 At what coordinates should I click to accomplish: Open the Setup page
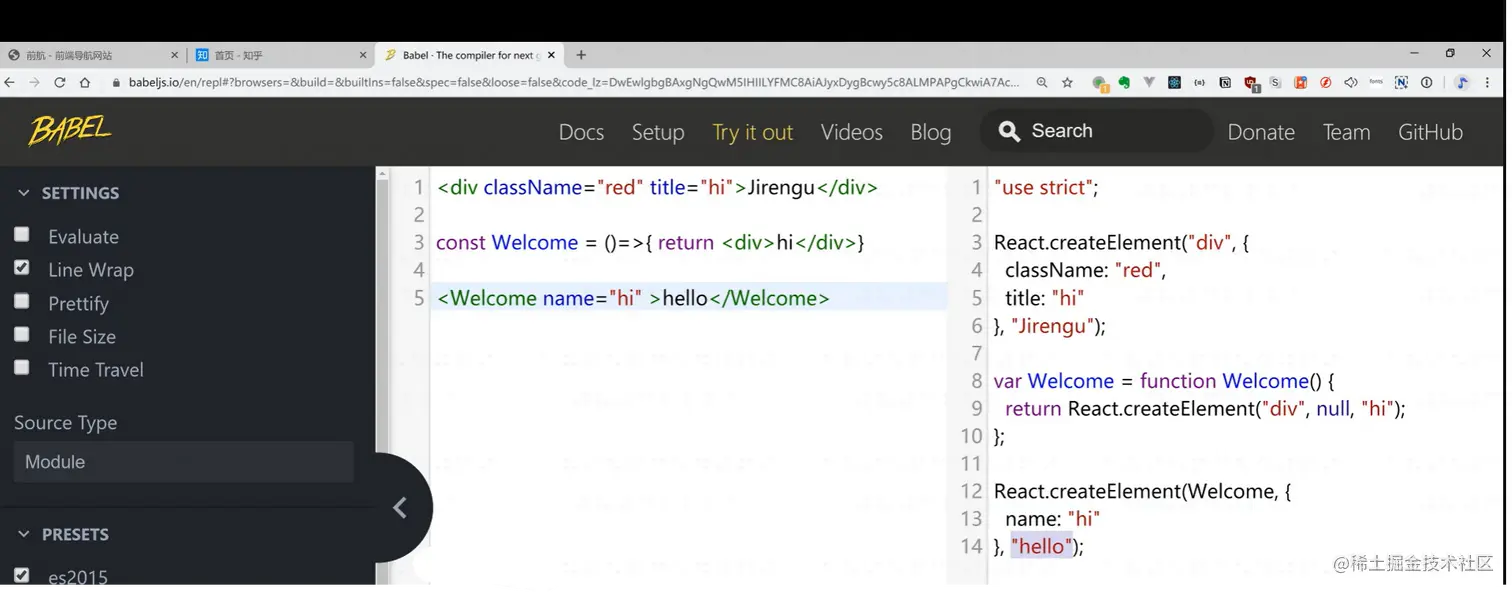658,132
